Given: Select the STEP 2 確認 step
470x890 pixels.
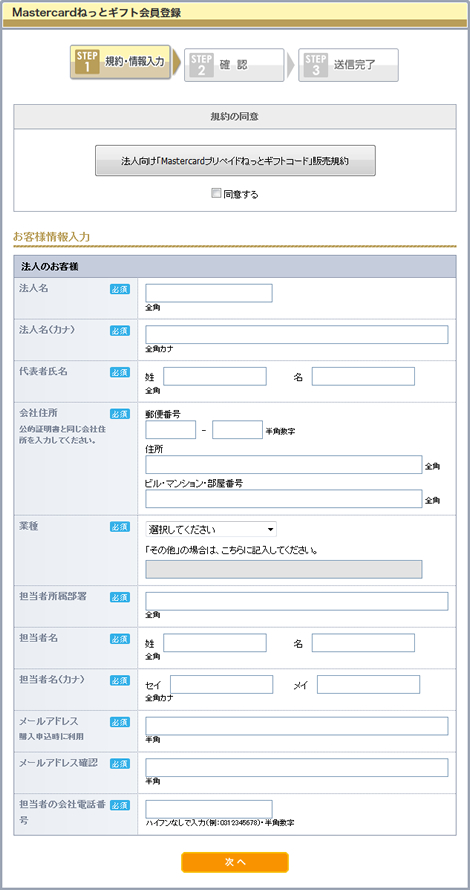Looking at the screenshot, I should coord(234,65).
